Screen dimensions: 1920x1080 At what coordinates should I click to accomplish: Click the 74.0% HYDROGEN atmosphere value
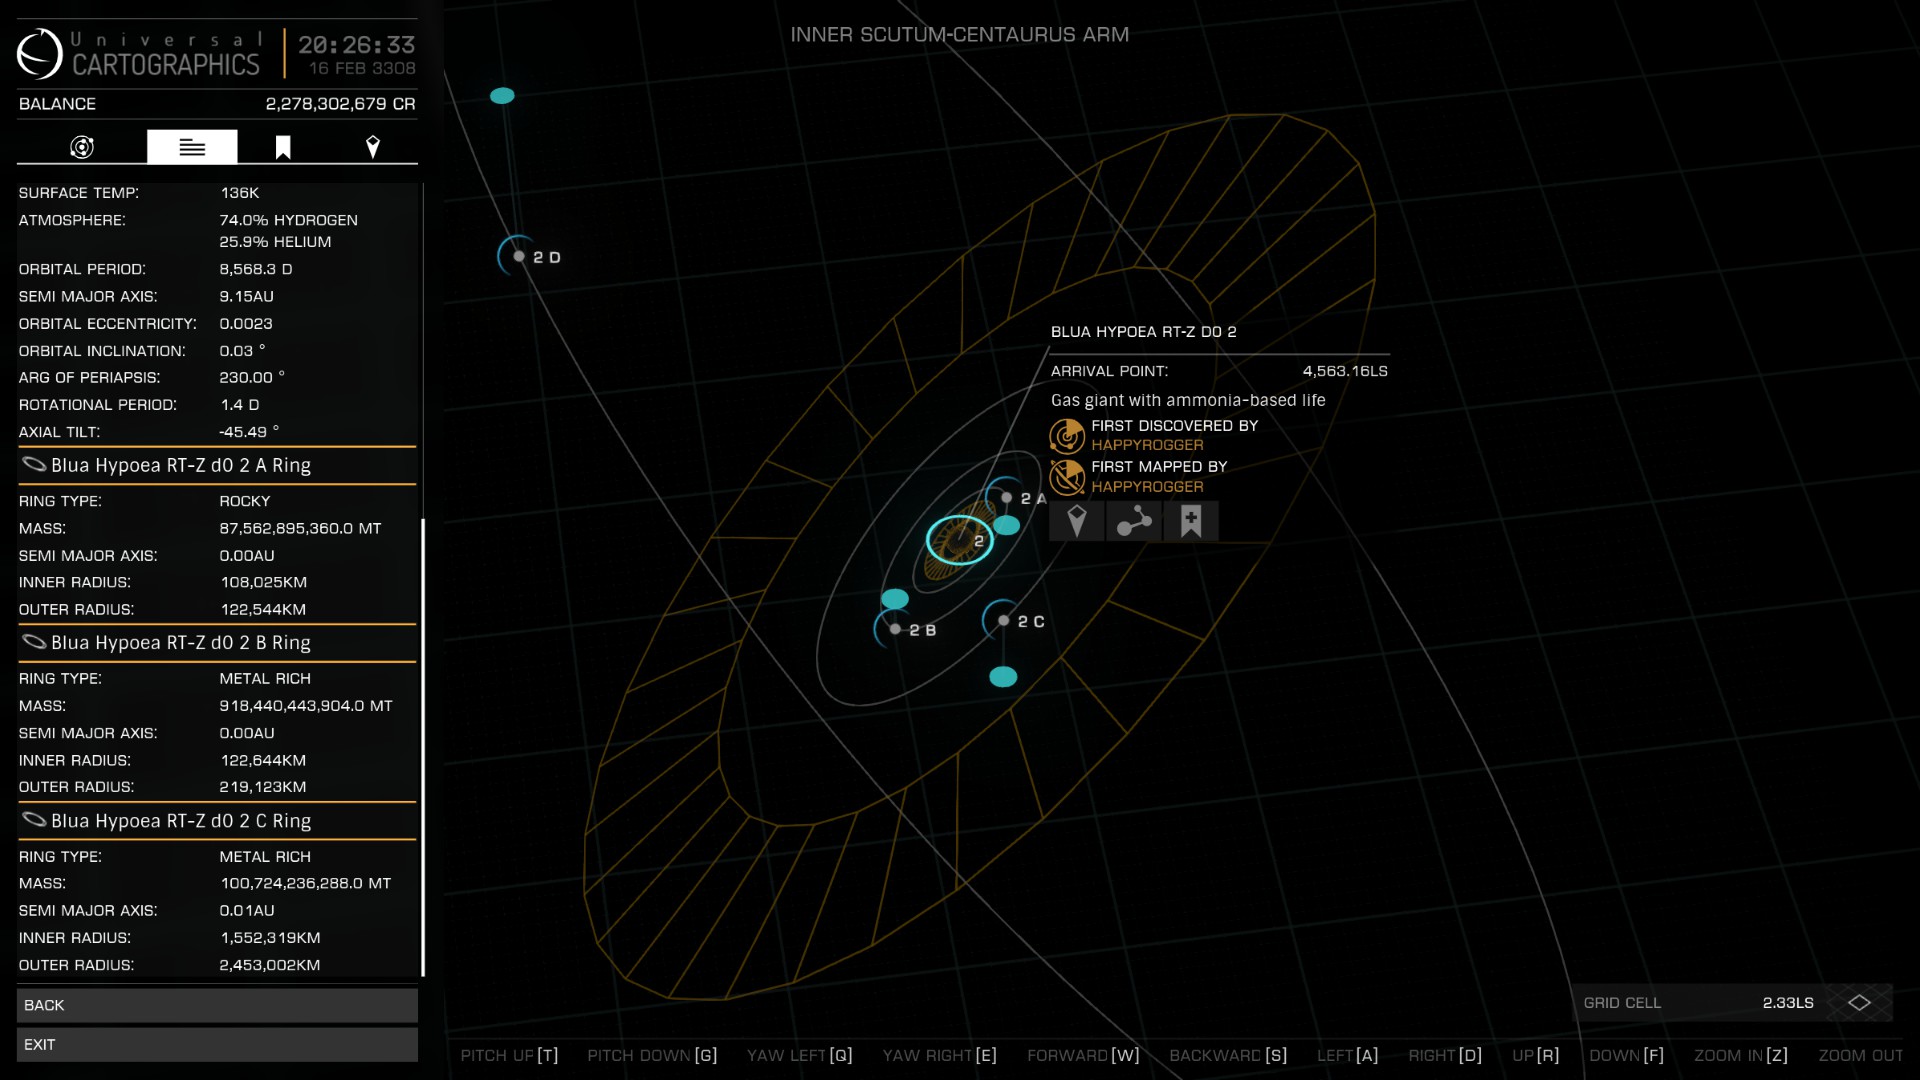288,220
